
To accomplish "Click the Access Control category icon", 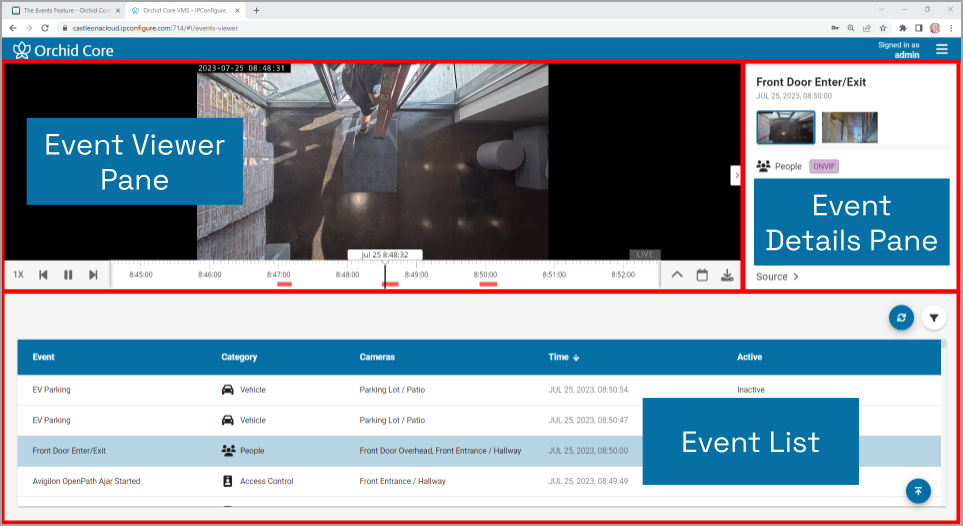I will click(x=227, y=481).
